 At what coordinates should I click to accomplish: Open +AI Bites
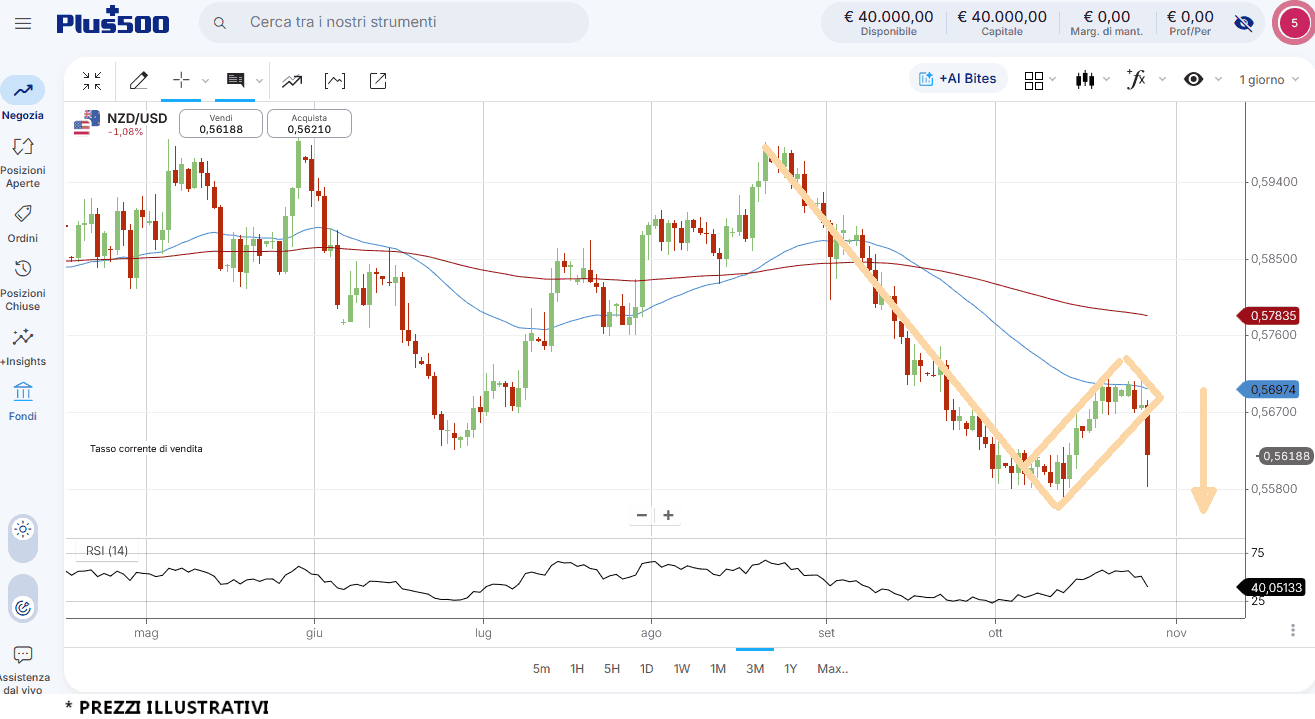point(958,78)
